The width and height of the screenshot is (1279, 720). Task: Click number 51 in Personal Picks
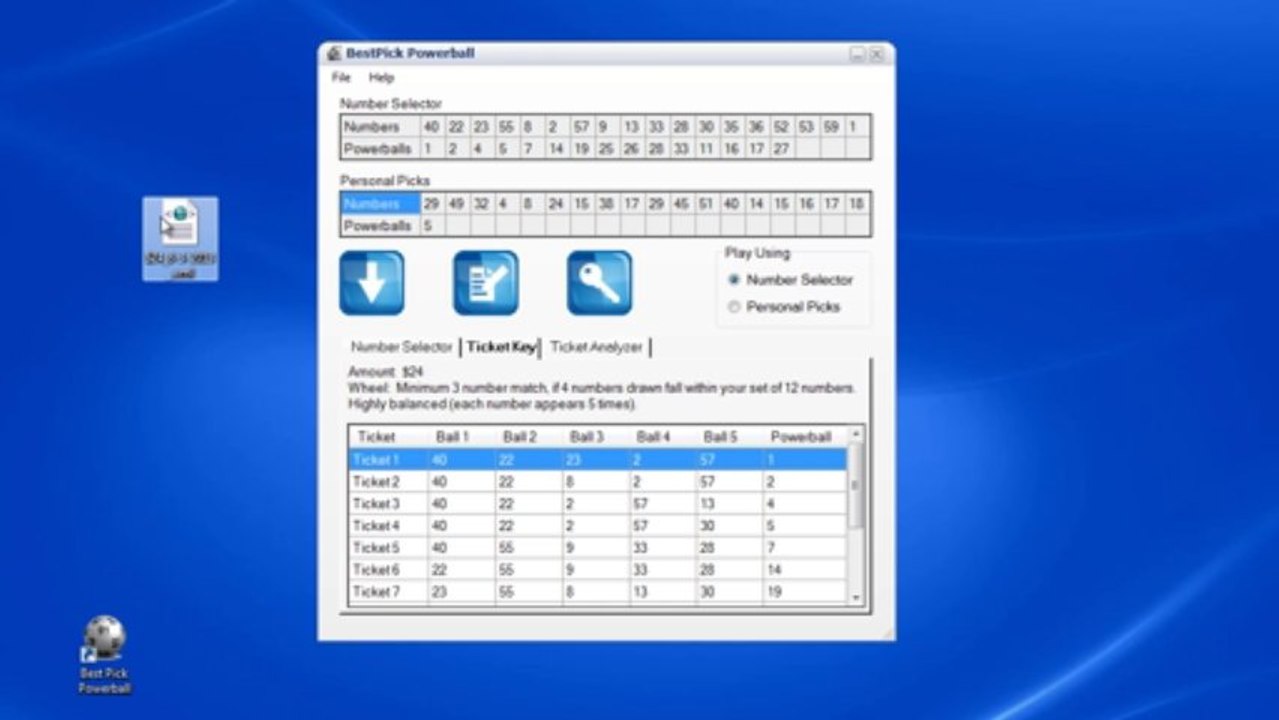(706, 204)
